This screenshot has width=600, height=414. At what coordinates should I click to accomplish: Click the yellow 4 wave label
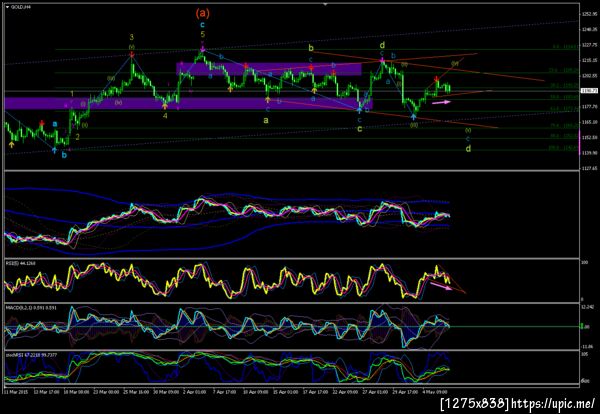(165, 115)
